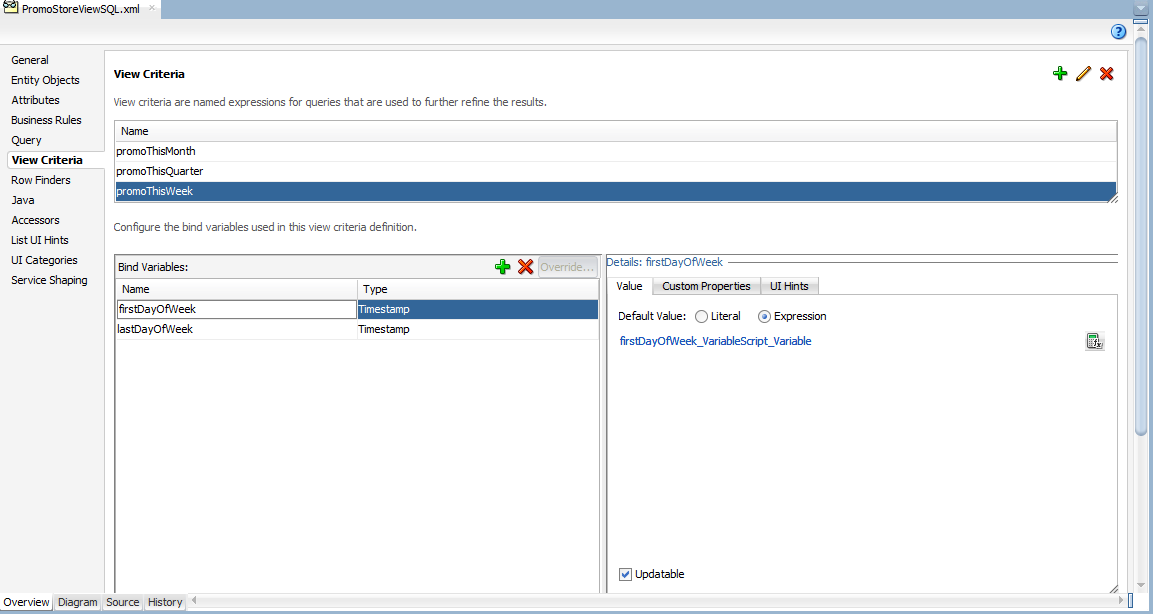1153x614 pixels.
Task: Open the UI Hints tab
Action: (789, 286)
